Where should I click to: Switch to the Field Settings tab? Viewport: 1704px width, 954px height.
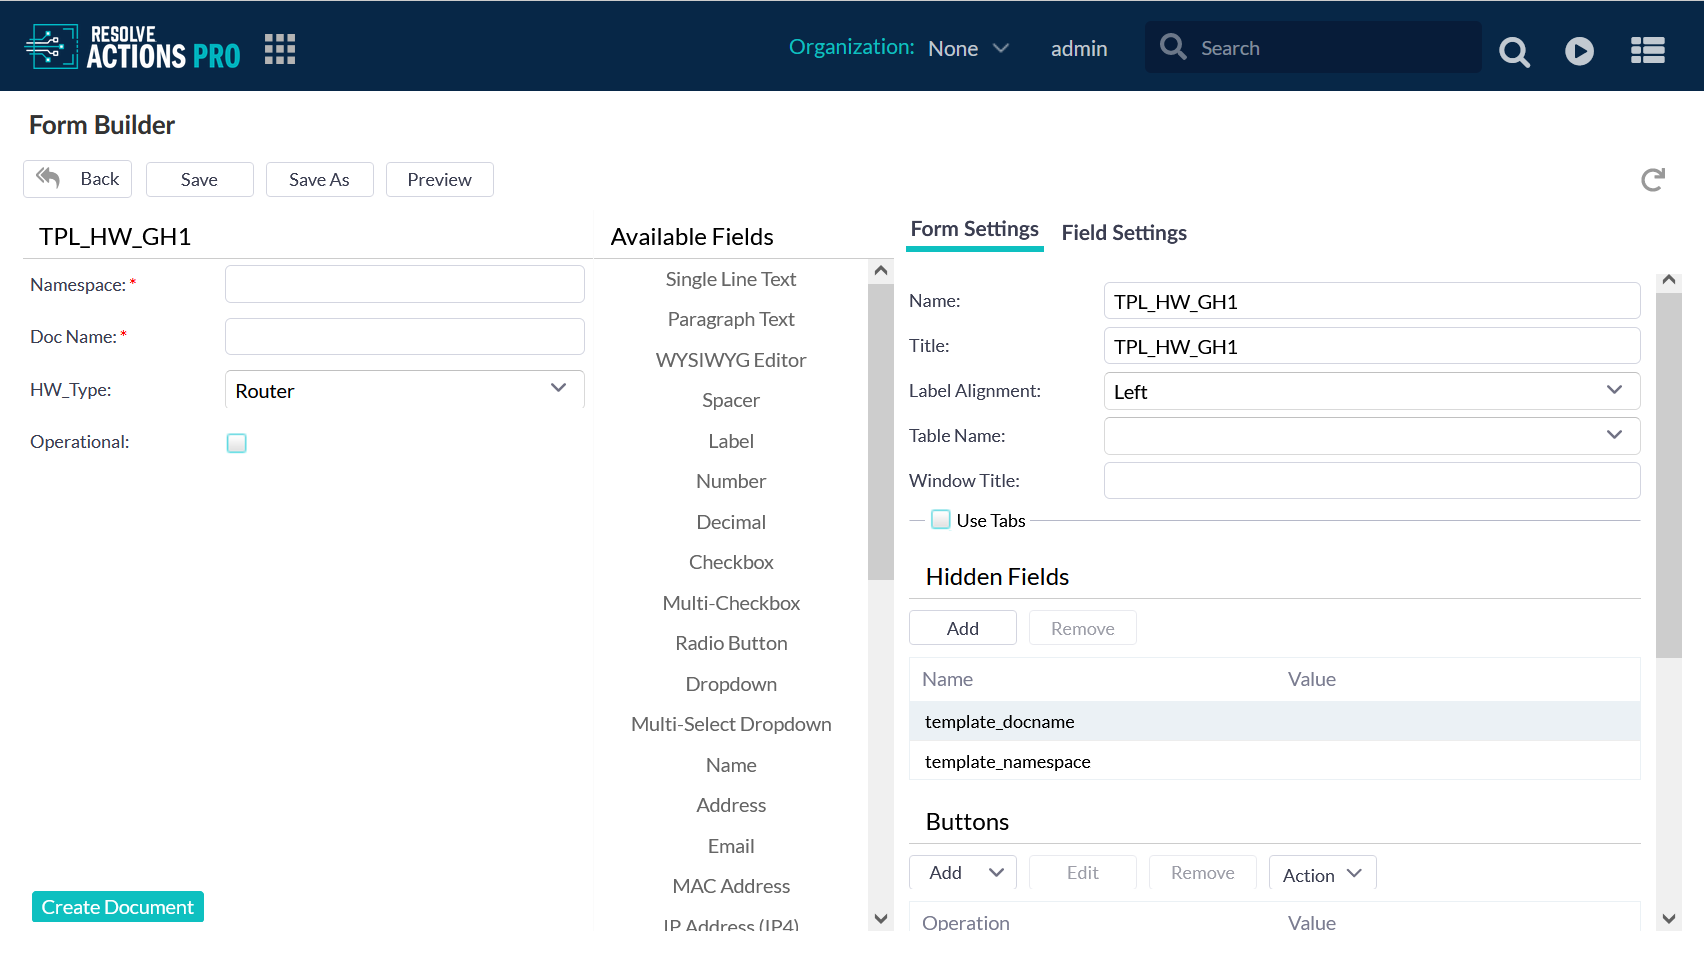1124,233
